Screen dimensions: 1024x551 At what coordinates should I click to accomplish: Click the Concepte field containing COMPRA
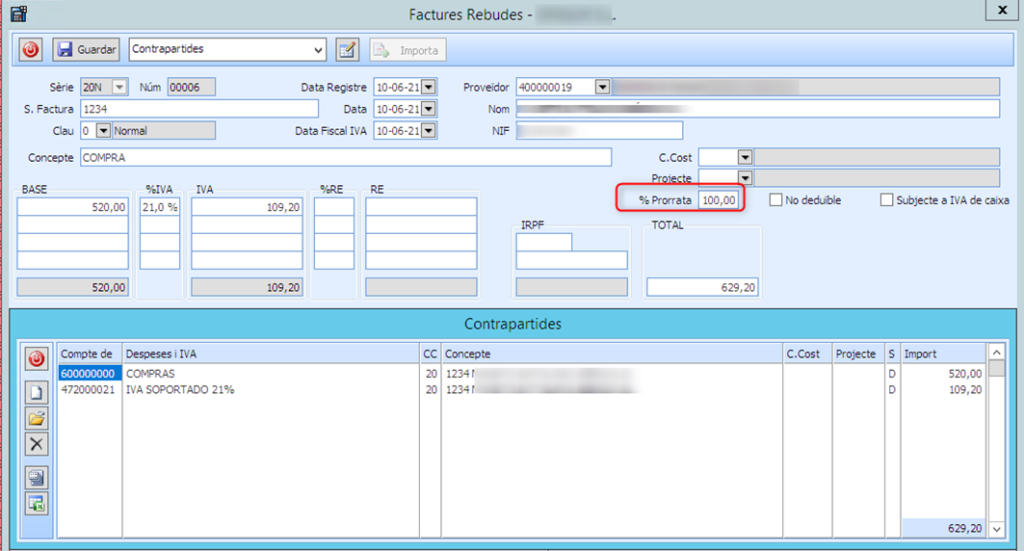(345, 157)
